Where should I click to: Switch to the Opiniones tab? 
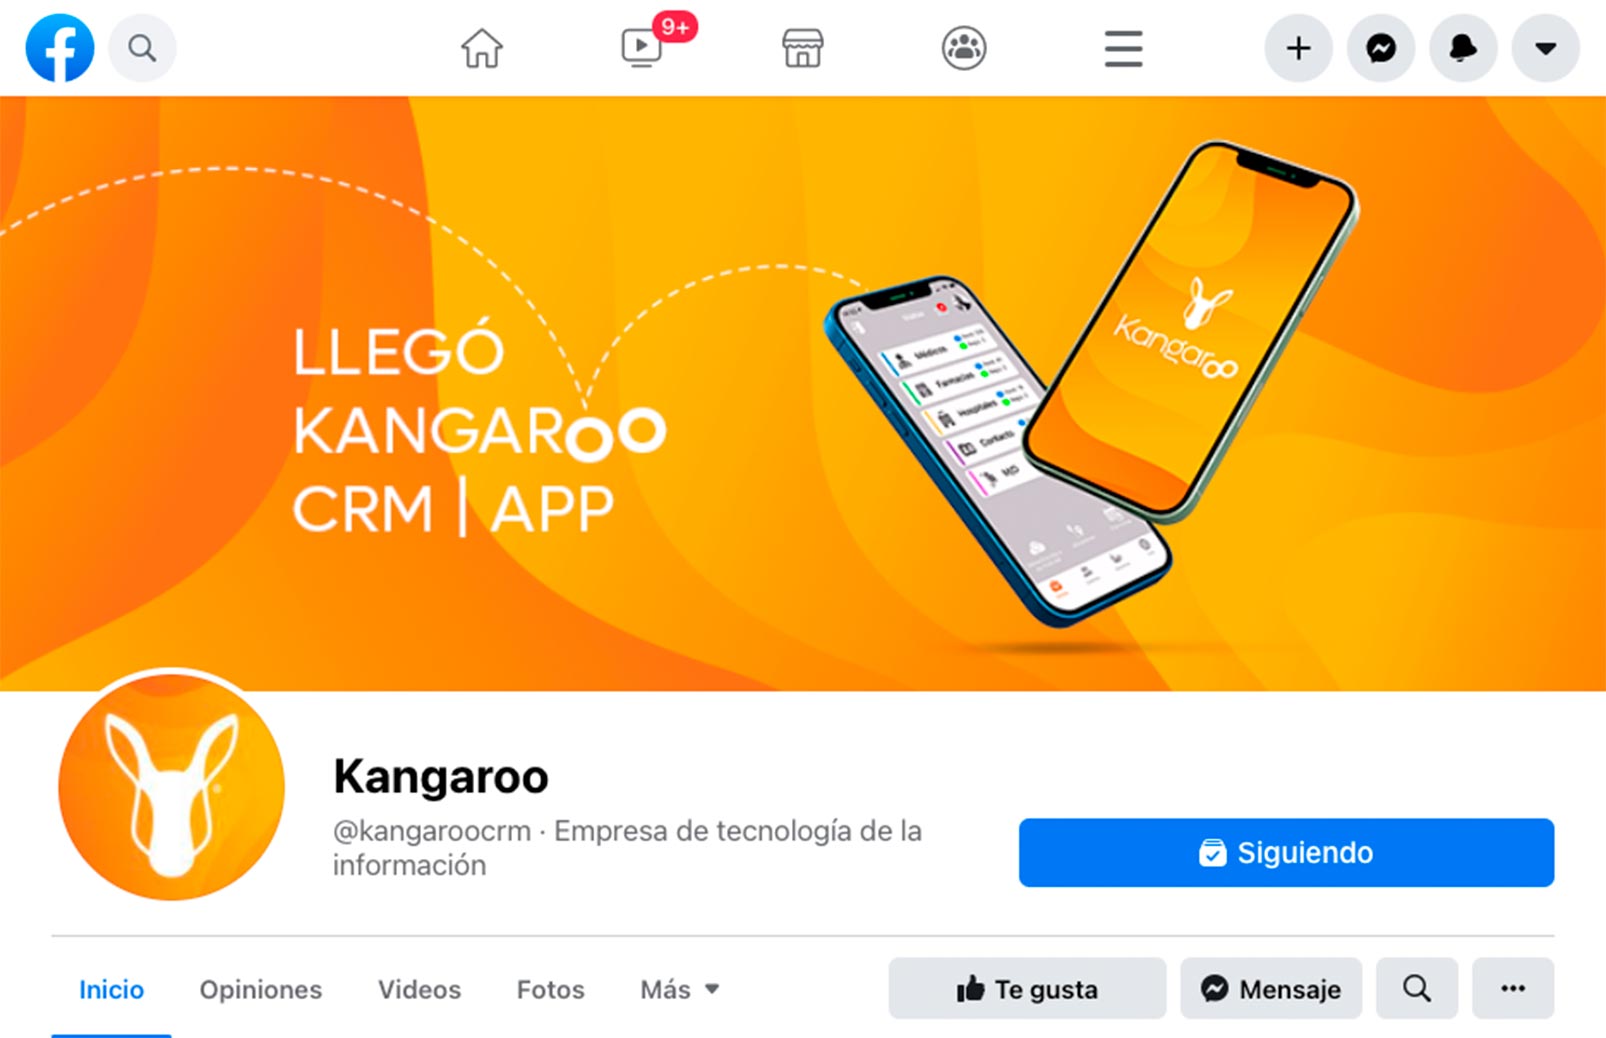(x=260, y=989)
